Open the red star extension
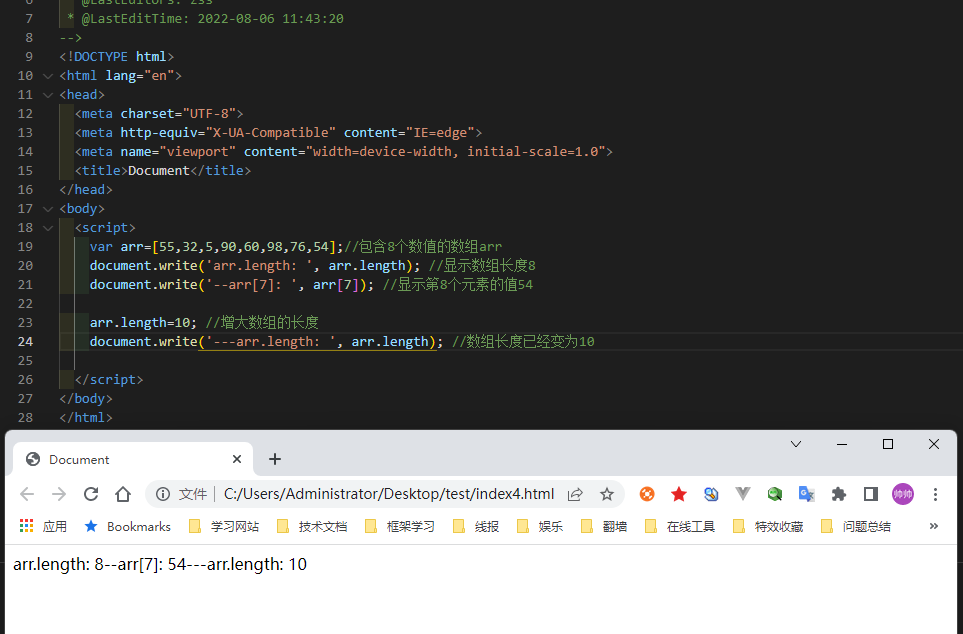963x634 pixels. point(679,494)
